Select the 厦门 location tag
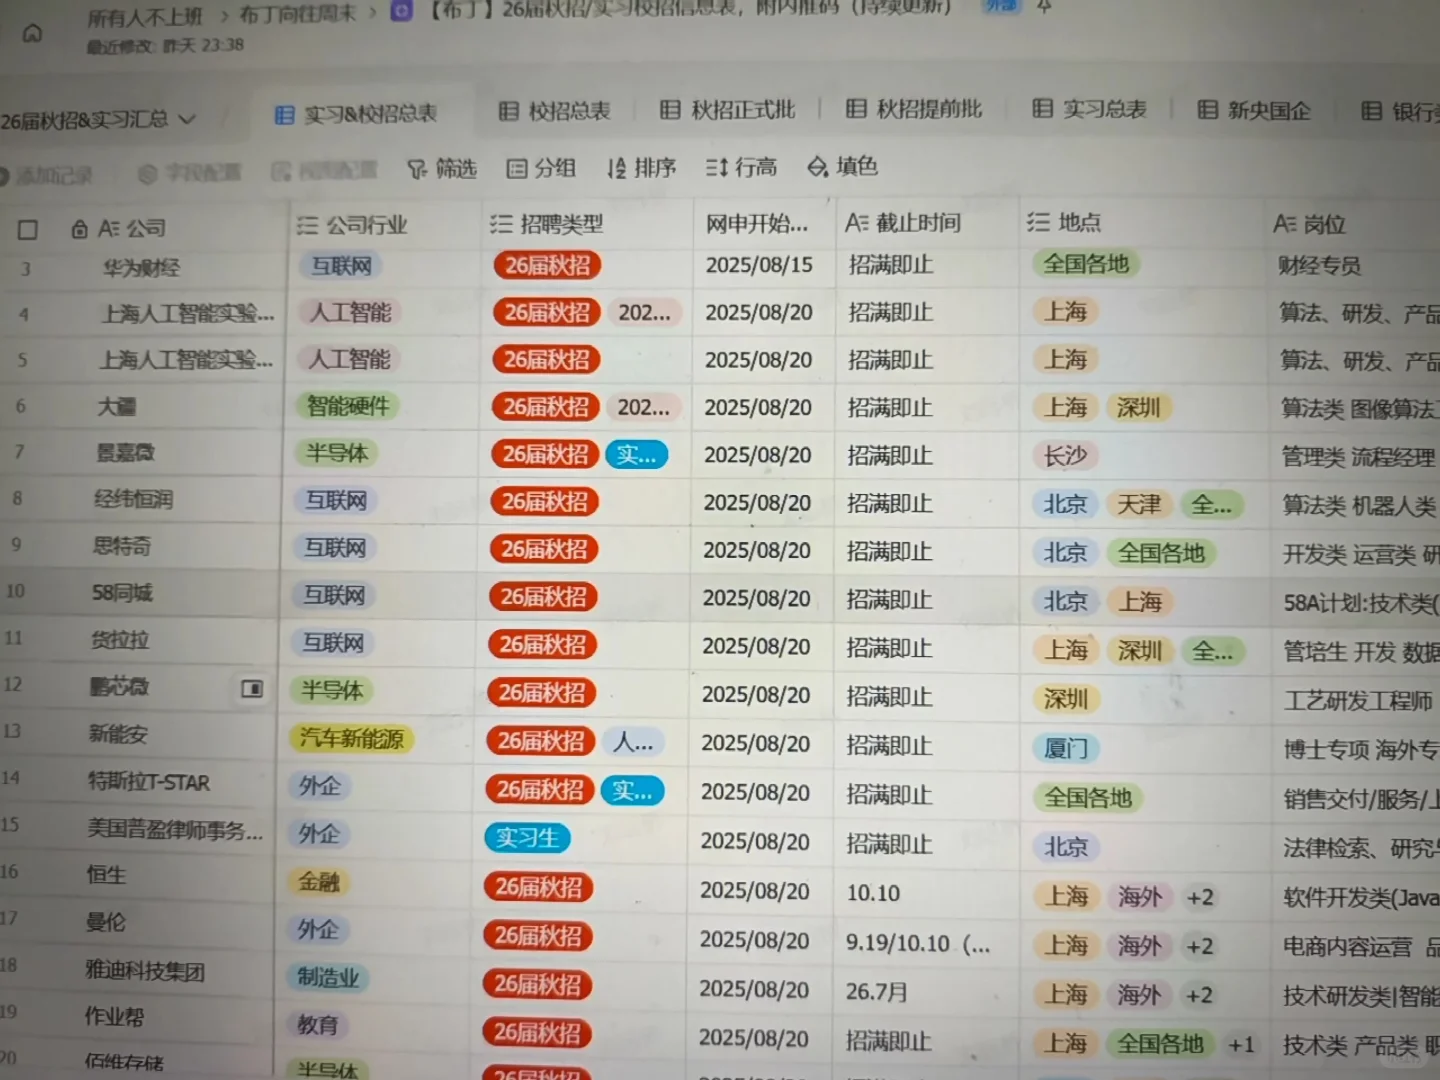 tap(1066, 749)
